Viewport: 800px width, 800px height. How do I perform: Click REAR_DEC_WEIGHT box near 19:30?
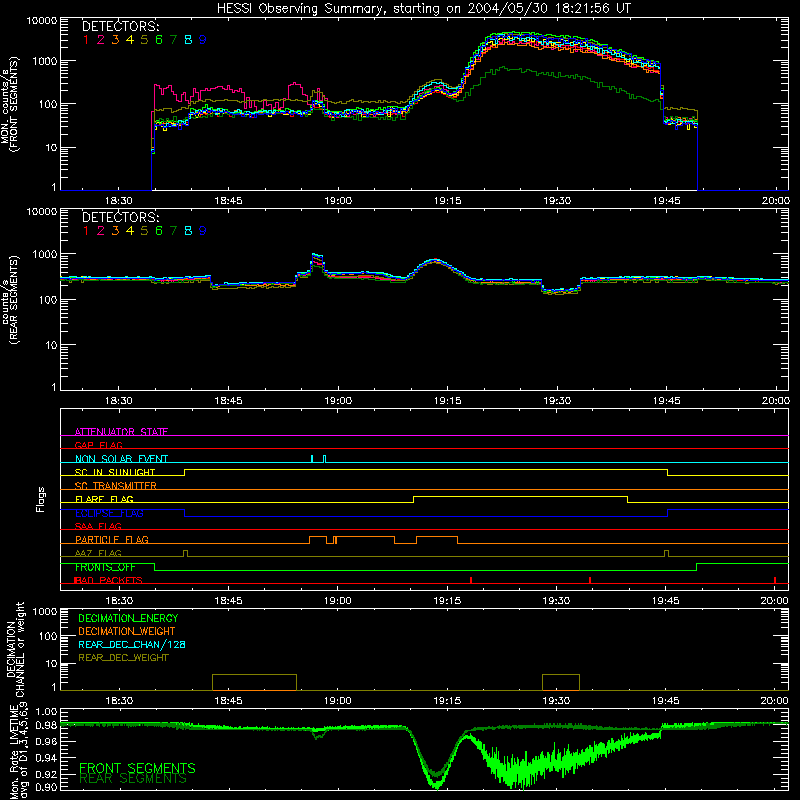click(x=561, y=682)
